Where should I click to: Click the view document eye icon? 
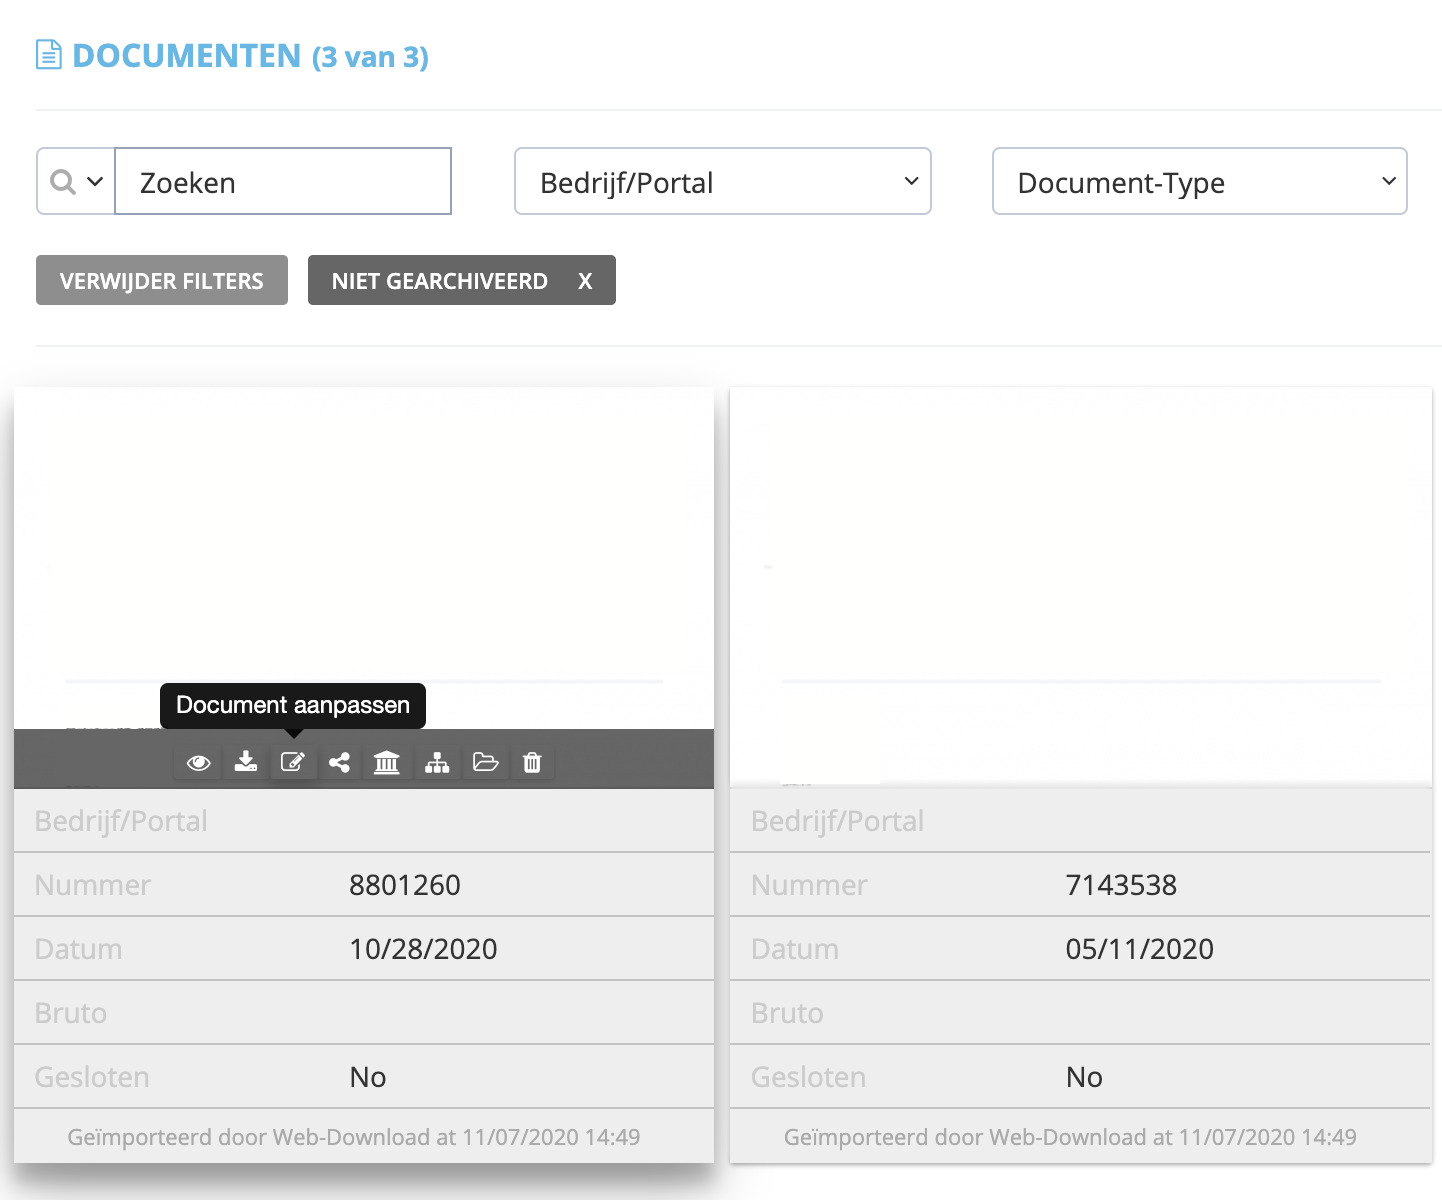click(198, 763)
